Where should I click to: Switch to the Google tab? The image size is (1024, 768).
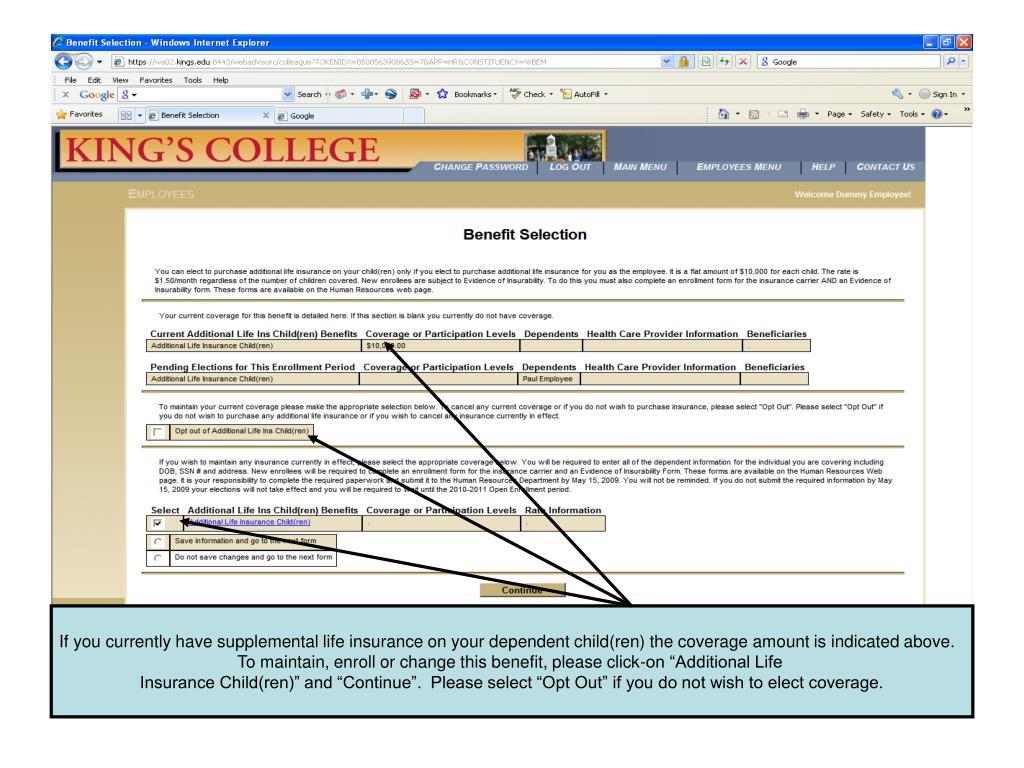pyautogui.click(x=338, y=116)
